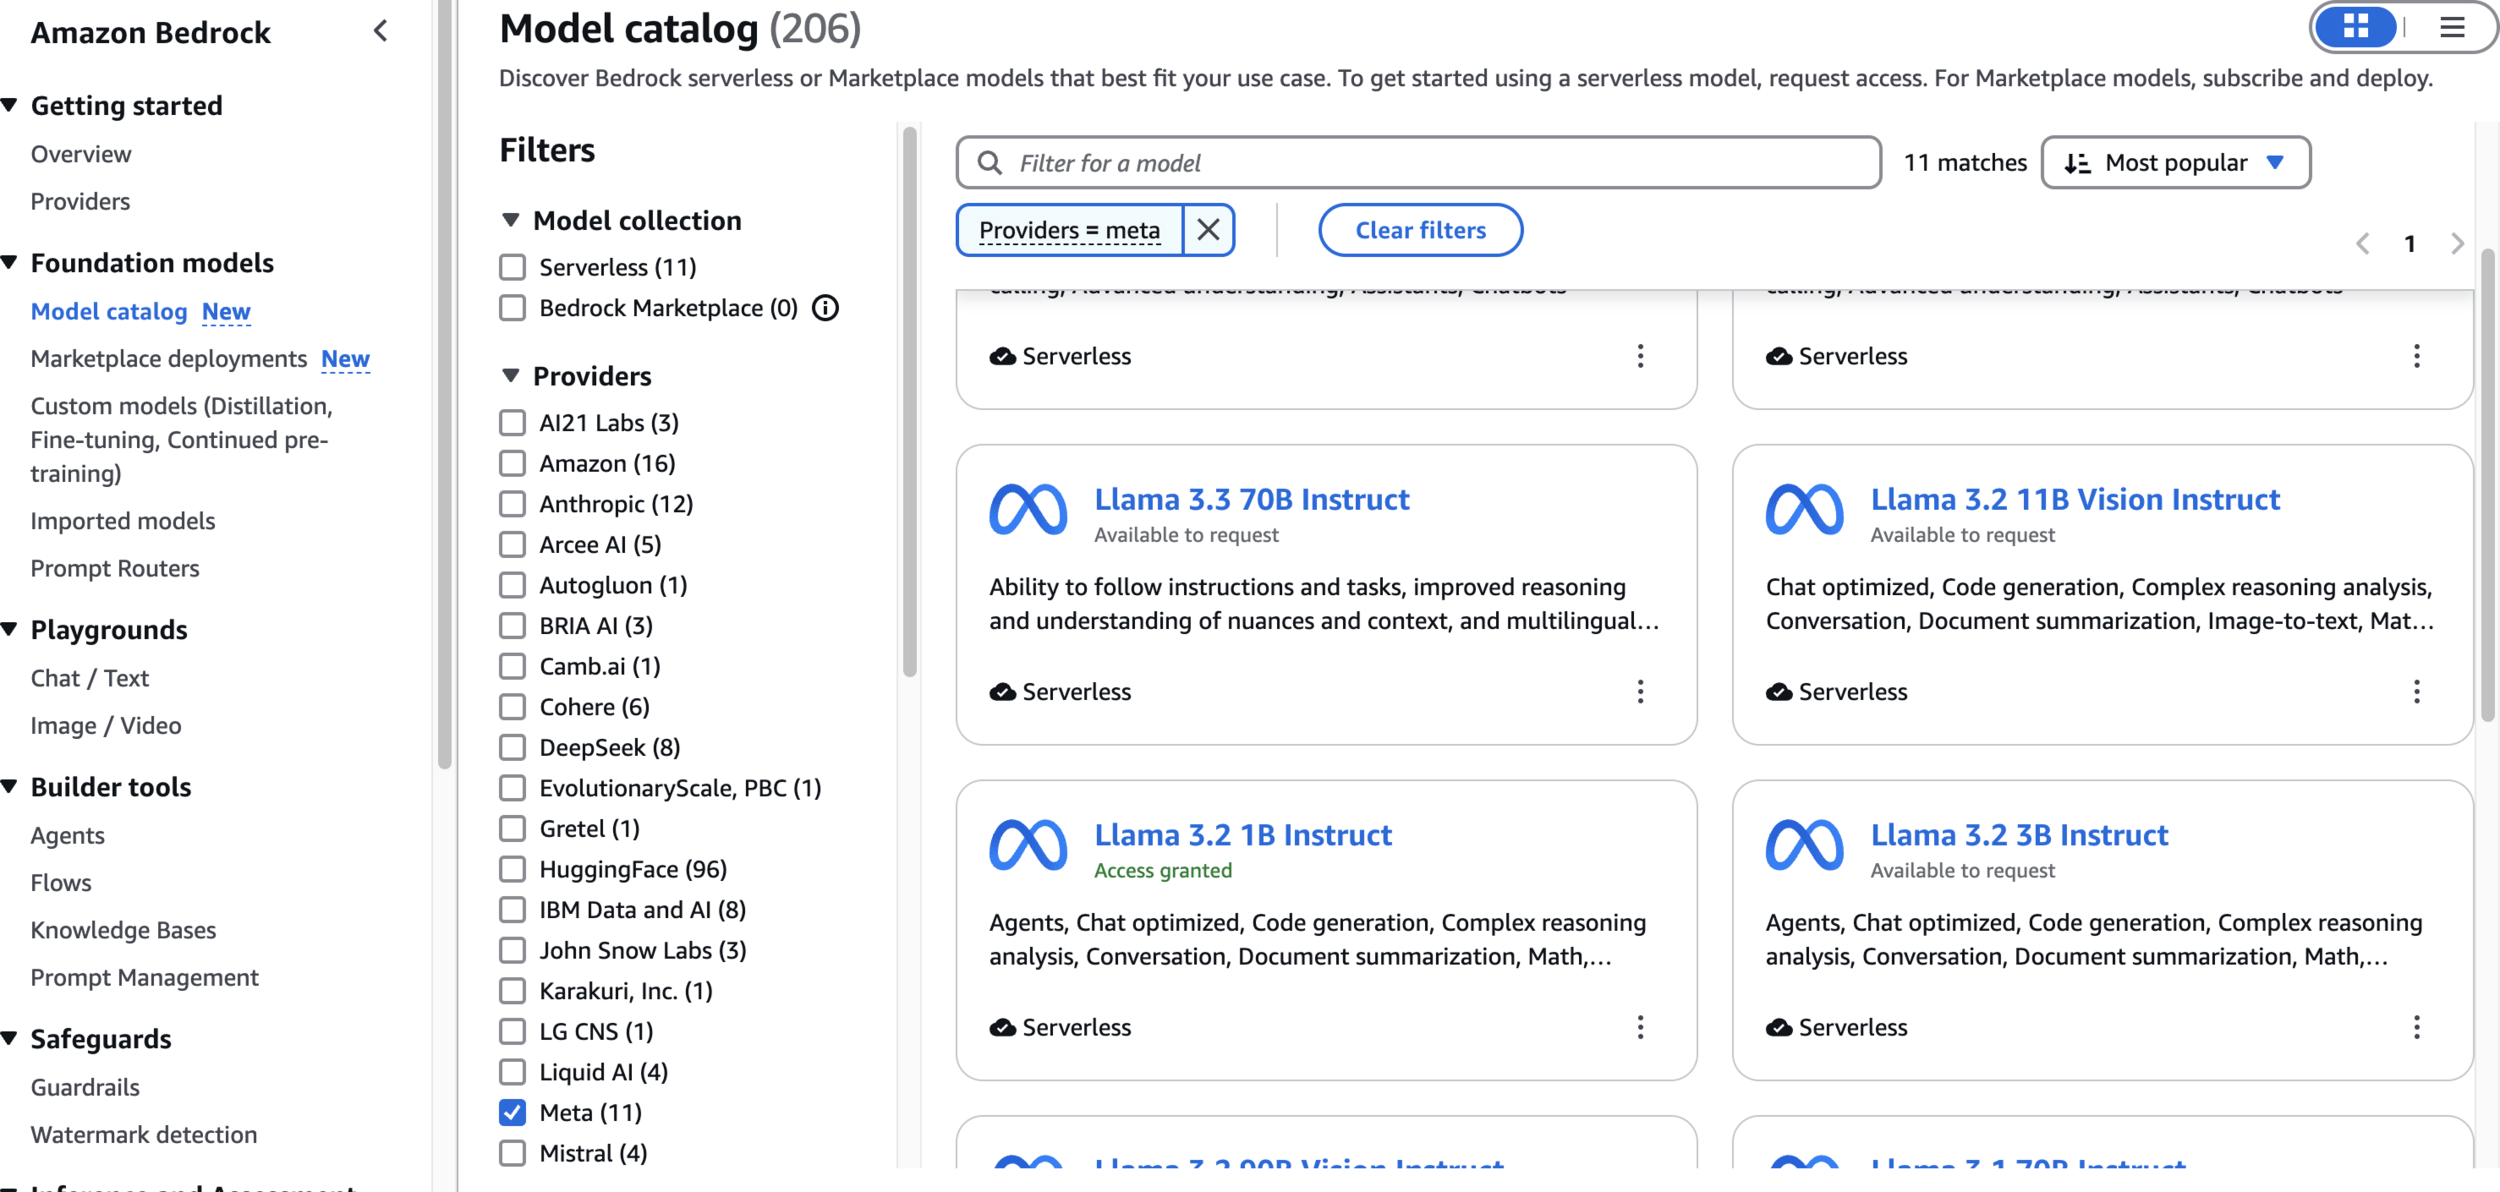Collapse the Model collection filter section

coord(511,220)
